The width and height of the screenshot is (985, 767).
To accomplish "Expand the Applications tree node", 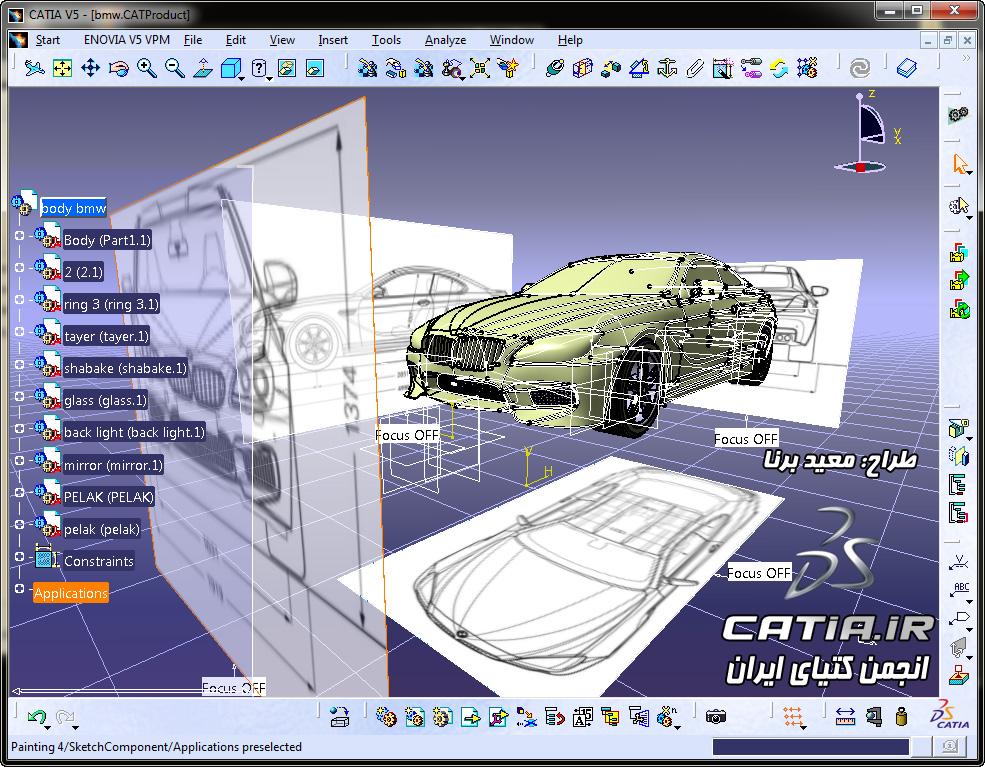I will pyautogui.click(x=19, y=589).
